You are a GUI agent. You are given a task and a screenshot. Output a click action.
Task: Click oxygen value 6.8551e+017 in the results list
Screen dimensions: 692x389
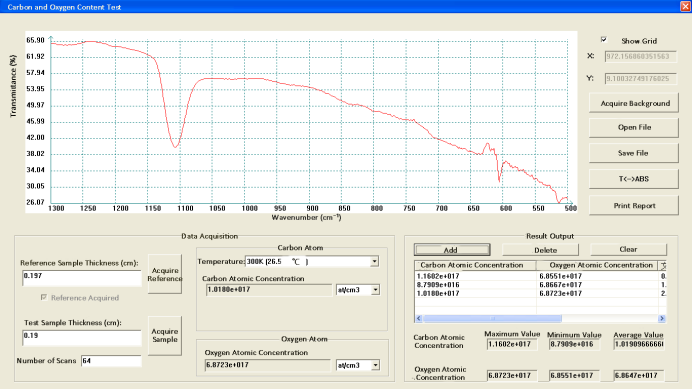coord(560,276)
